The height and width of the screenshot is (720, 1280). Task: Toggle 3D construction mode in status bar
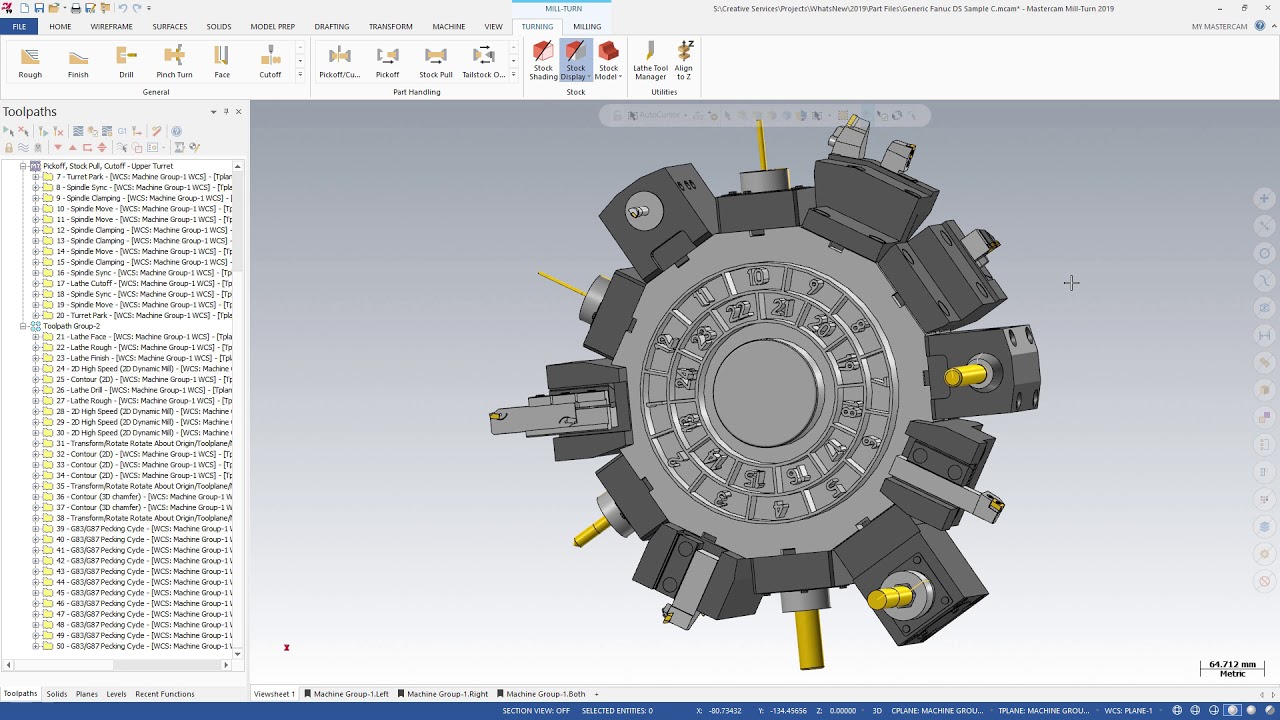click(877, 710)
